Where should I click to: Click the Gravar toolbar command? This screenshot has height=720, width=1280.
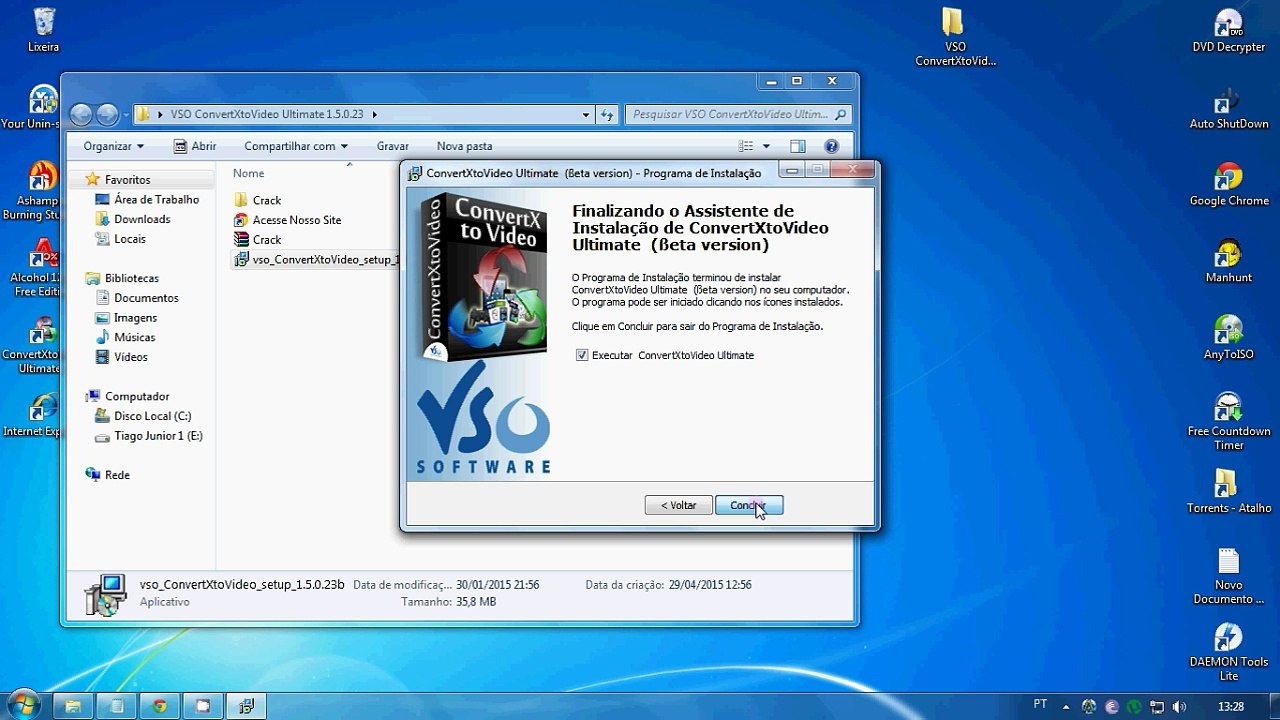(x=393, y=146)
